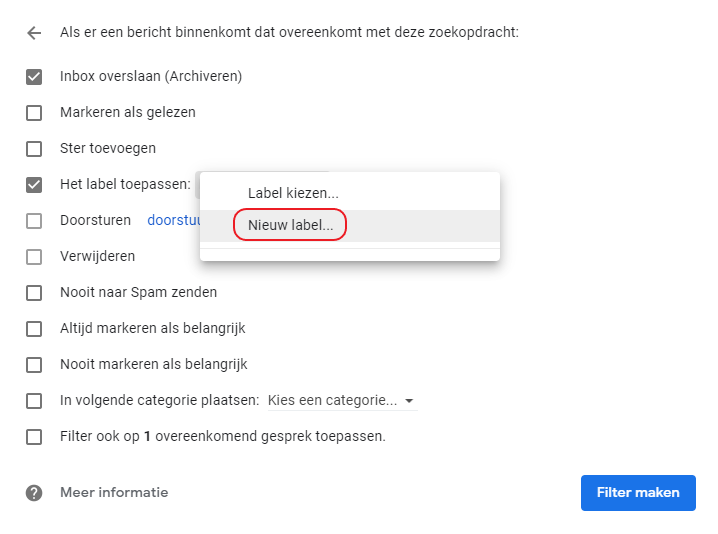Toggle Inbox overslaan (Archiveren) checkbox
718x534 pixels.
click(34, 76)
